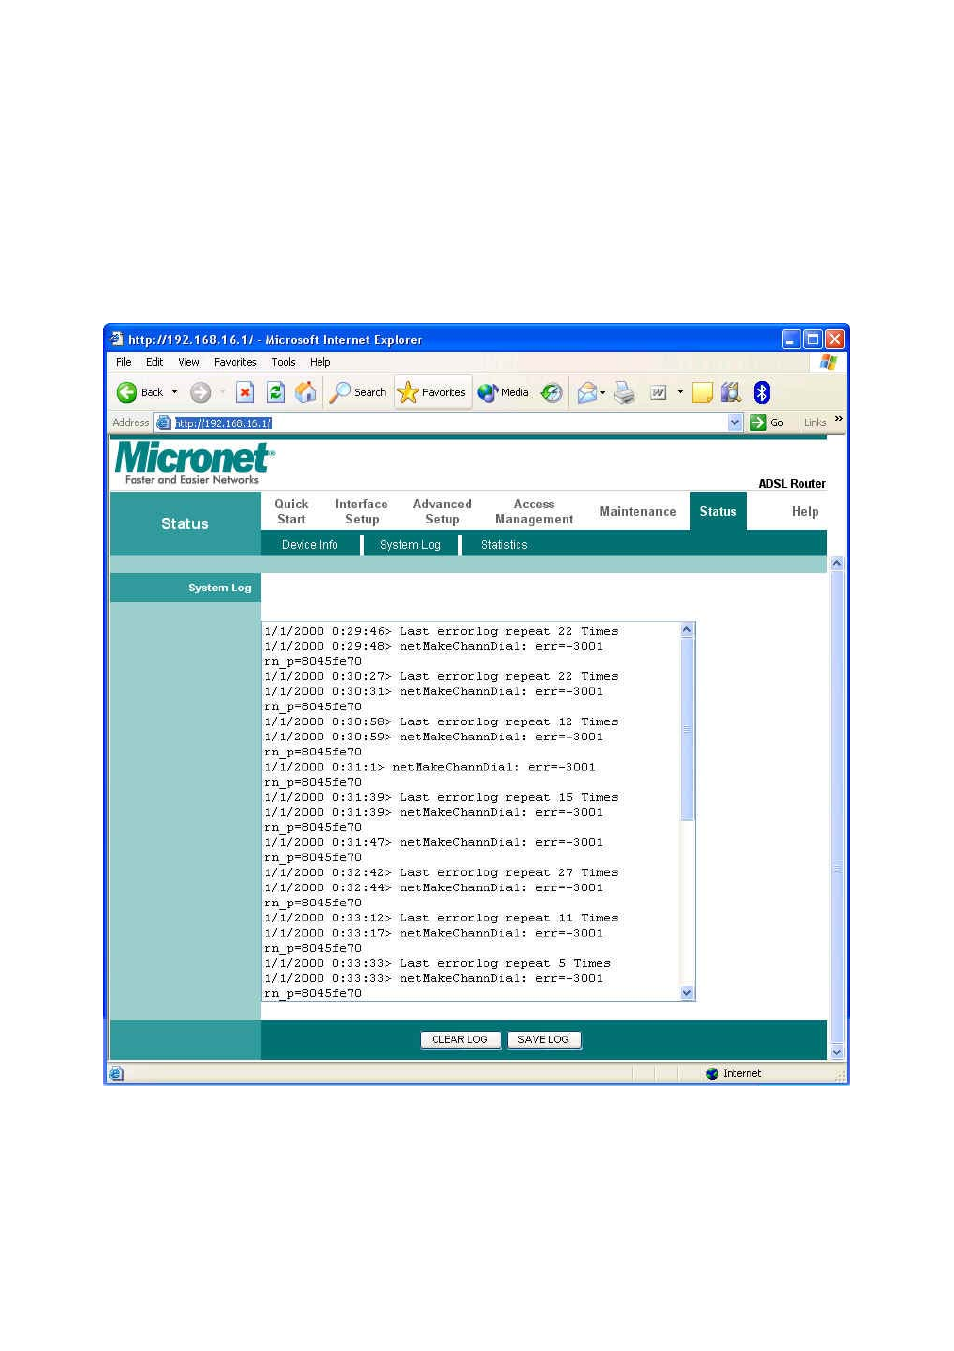Click the Internet zone status indicator
This screenshot has width=954, height=1351.
(733, 1073)
